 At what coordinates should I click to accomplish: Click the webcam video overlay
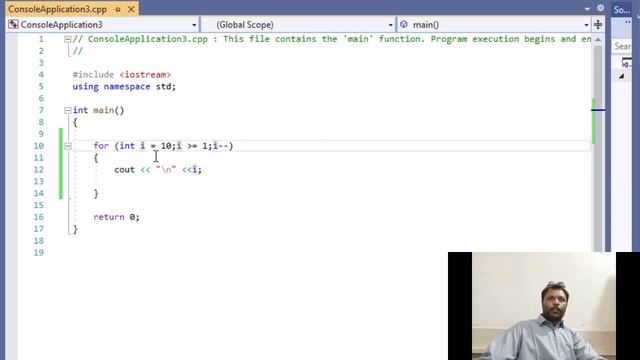[544, 306]
